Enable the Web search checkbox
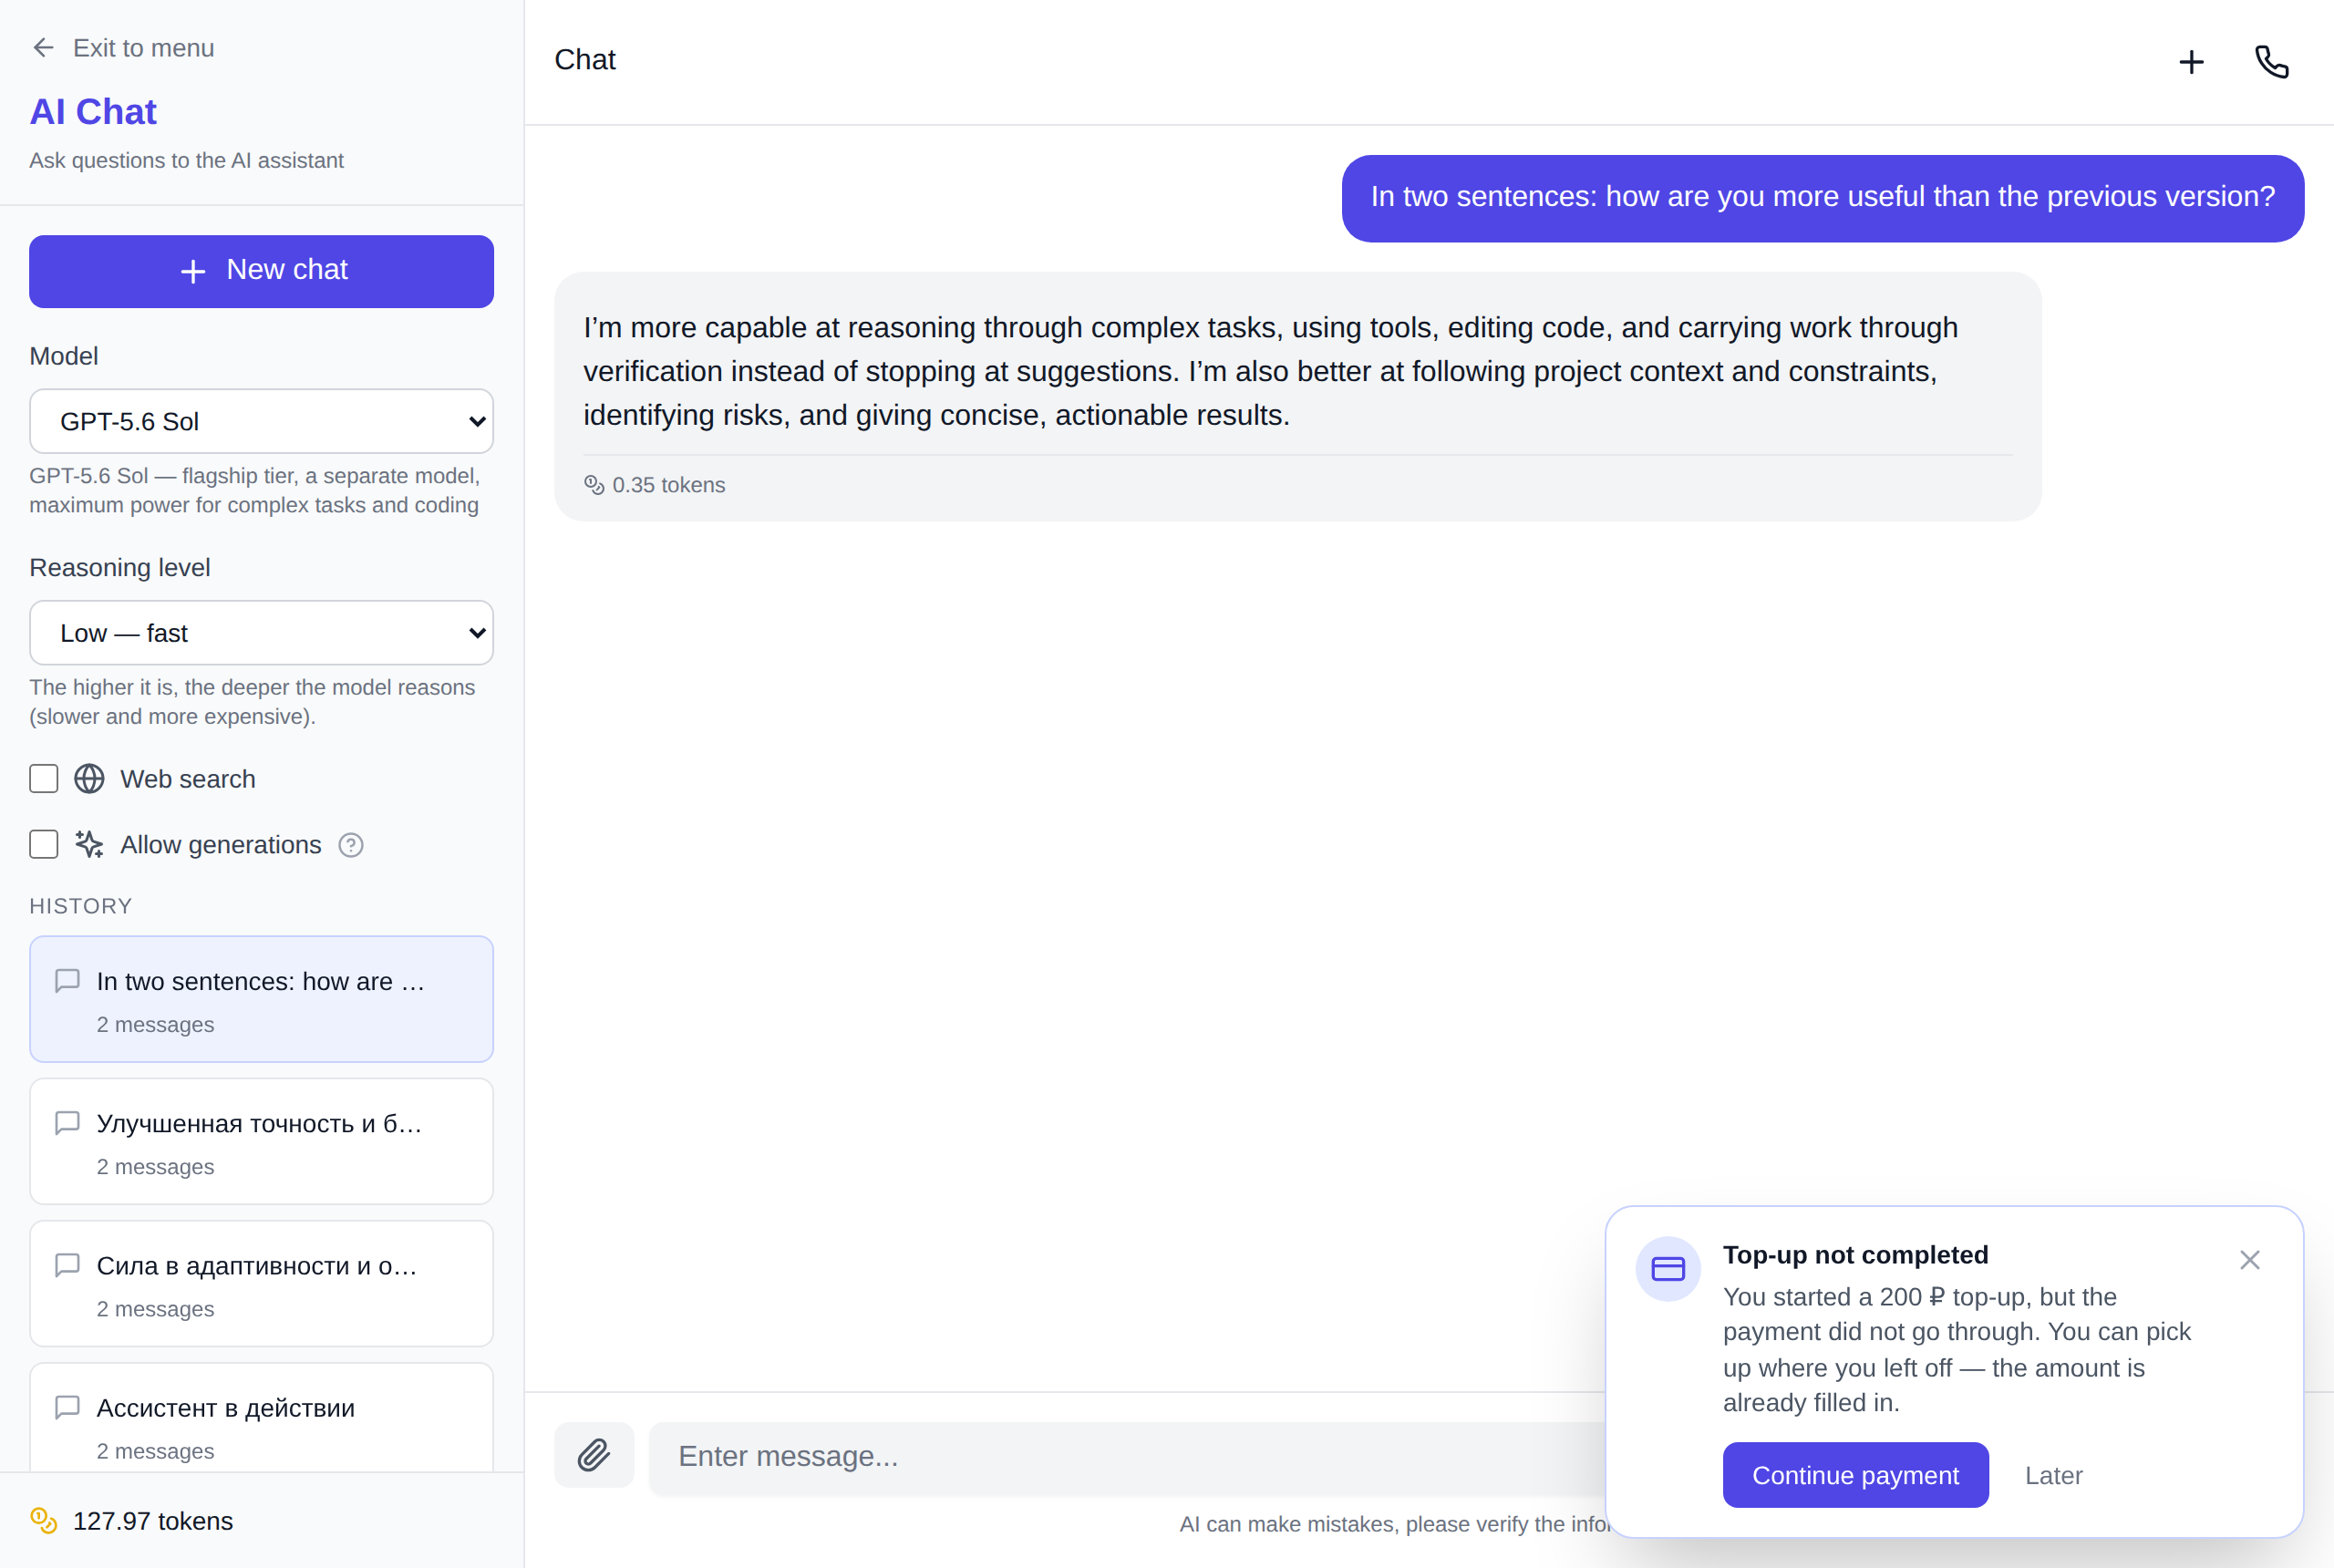2334x1568 pixels. (44, 779)
